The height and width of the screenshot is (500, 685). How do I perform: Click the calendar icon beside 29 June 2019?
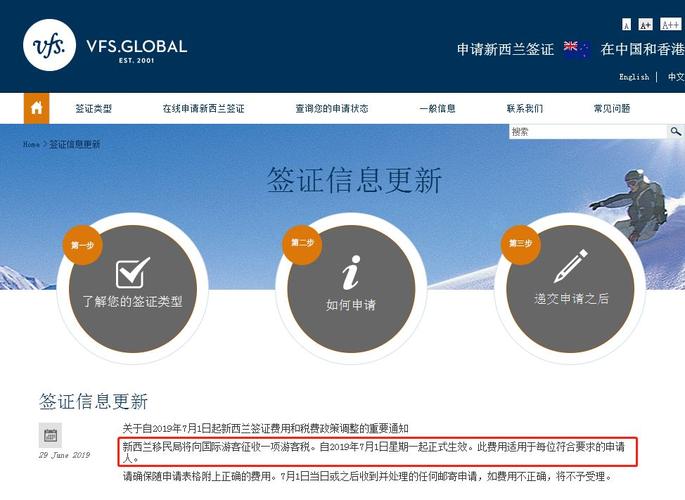pyautogui.click(x=50, y=435)
